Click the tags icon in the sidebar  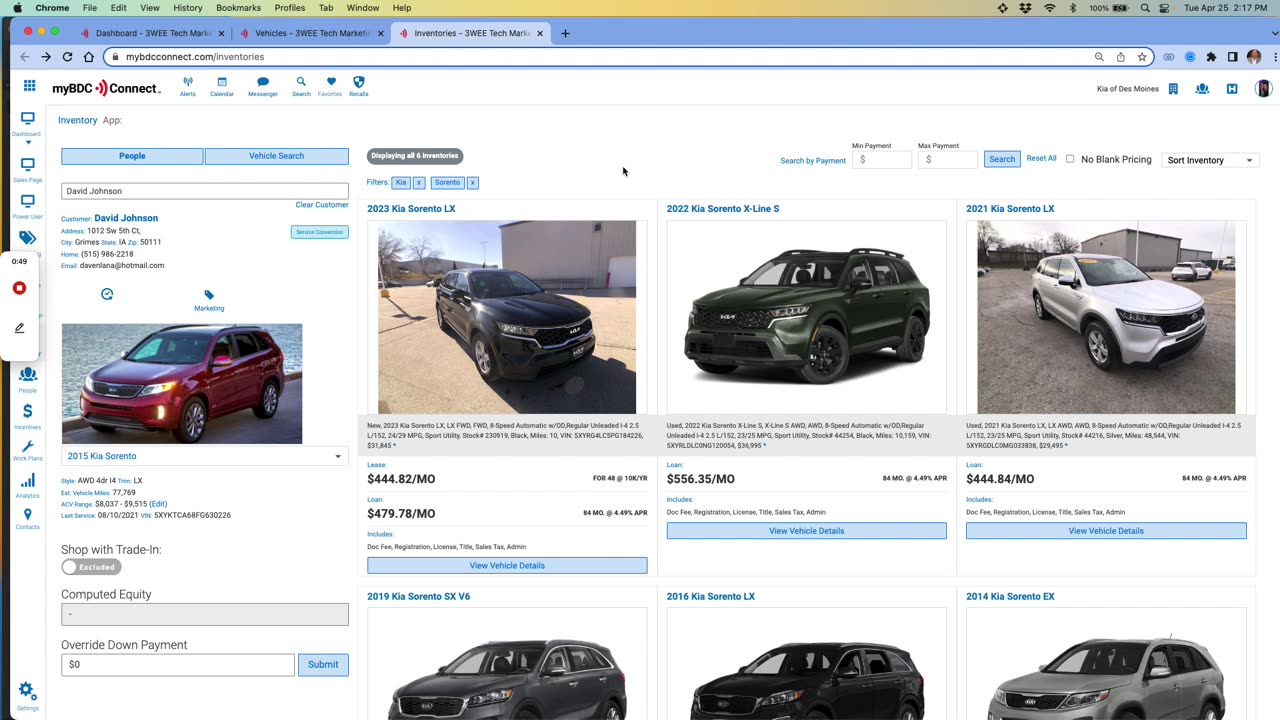pyautogui.click(x=27, y=238)
